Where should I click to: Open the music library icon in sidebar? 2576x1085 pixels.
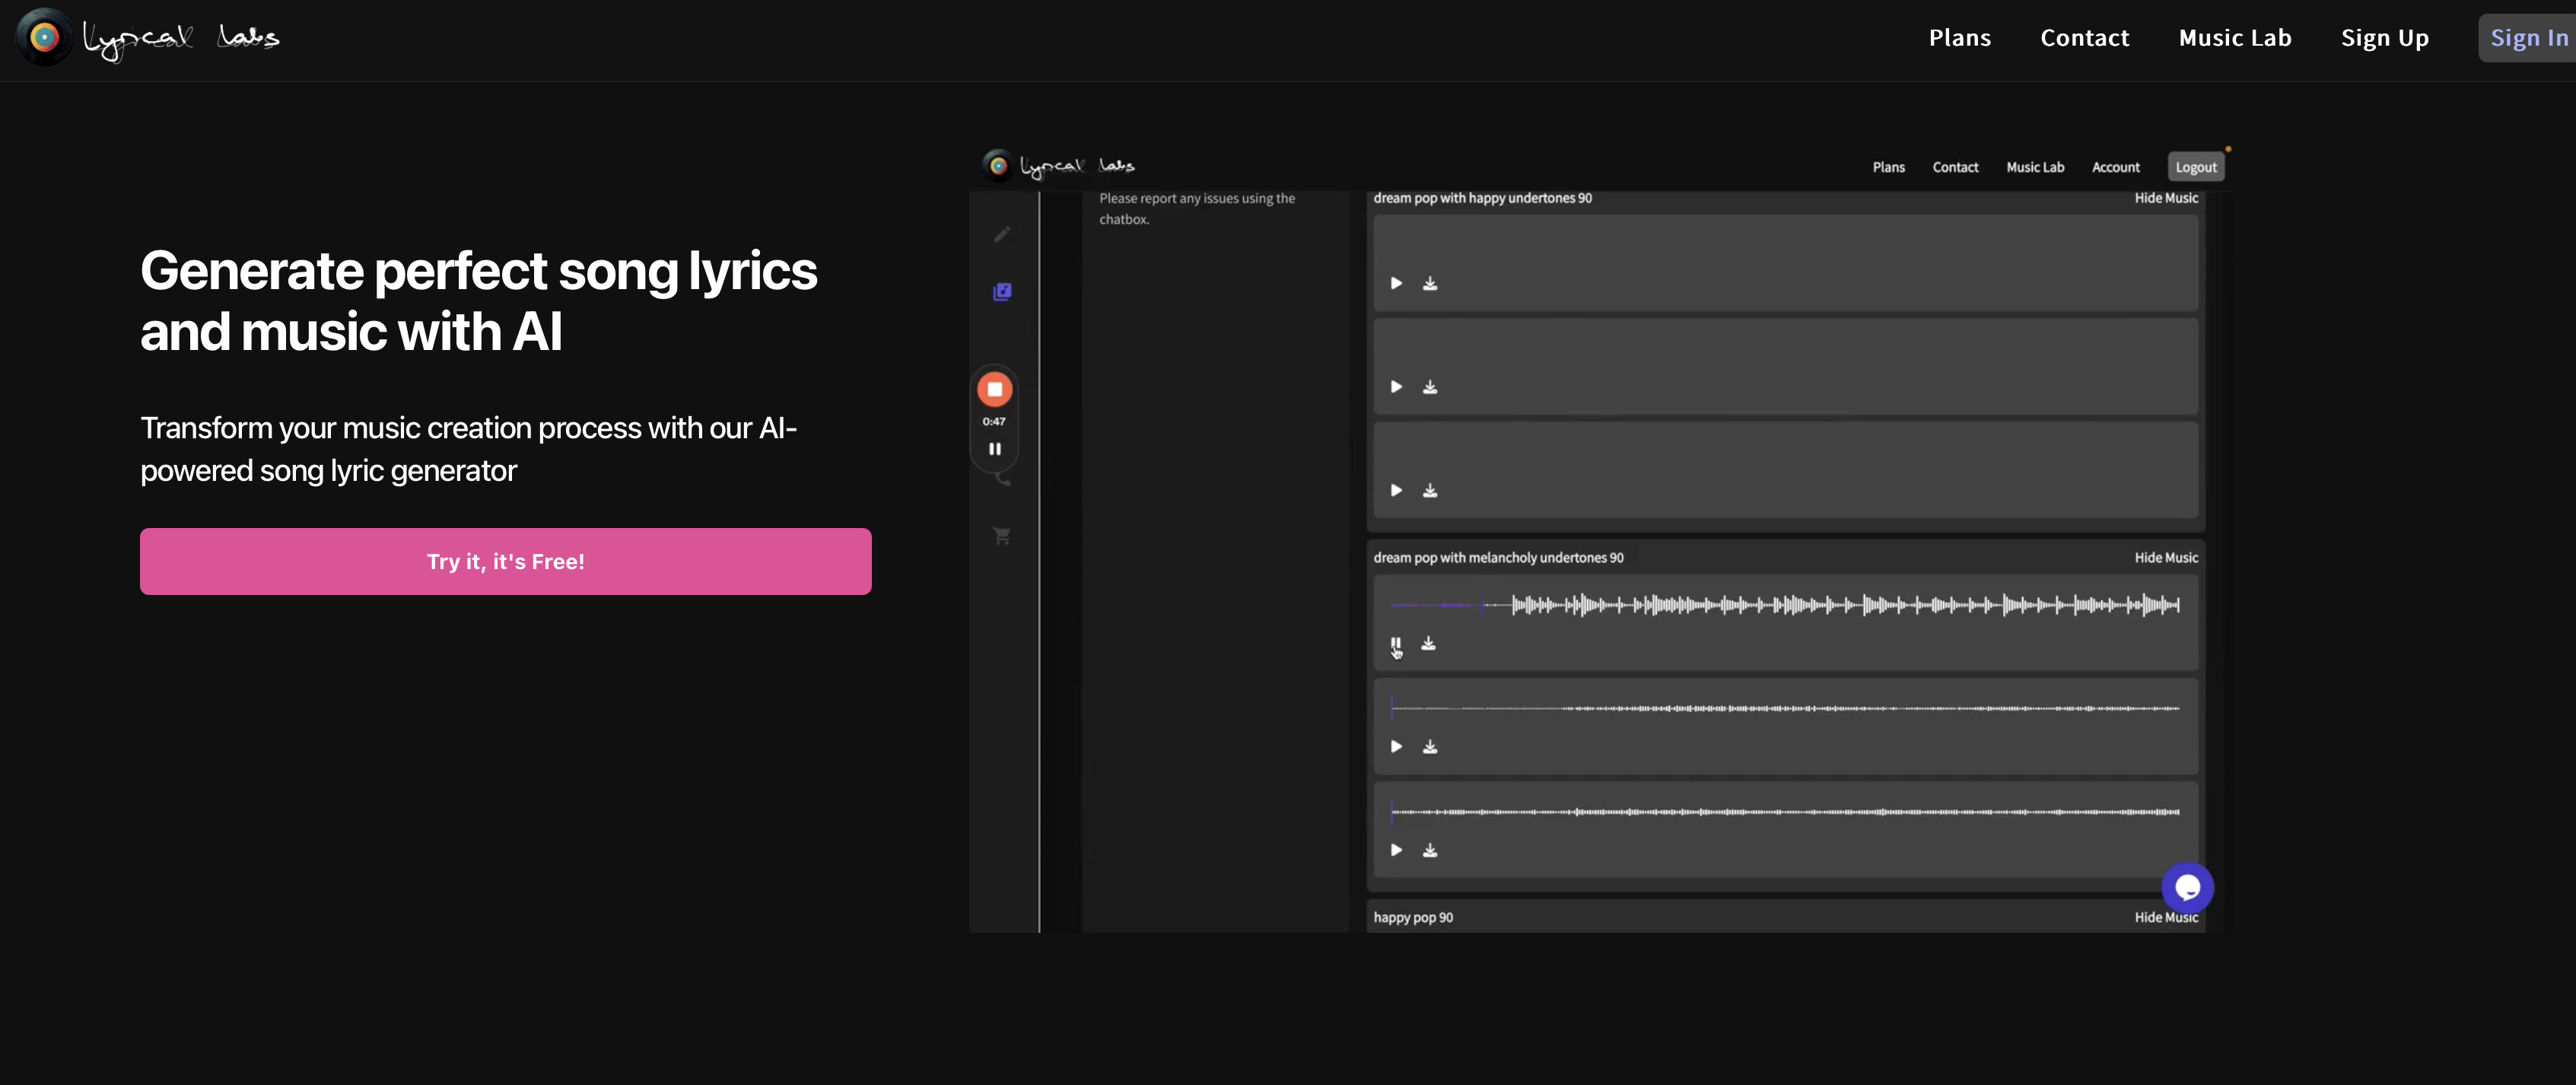pyautogui.click(x=1002, y=292)
